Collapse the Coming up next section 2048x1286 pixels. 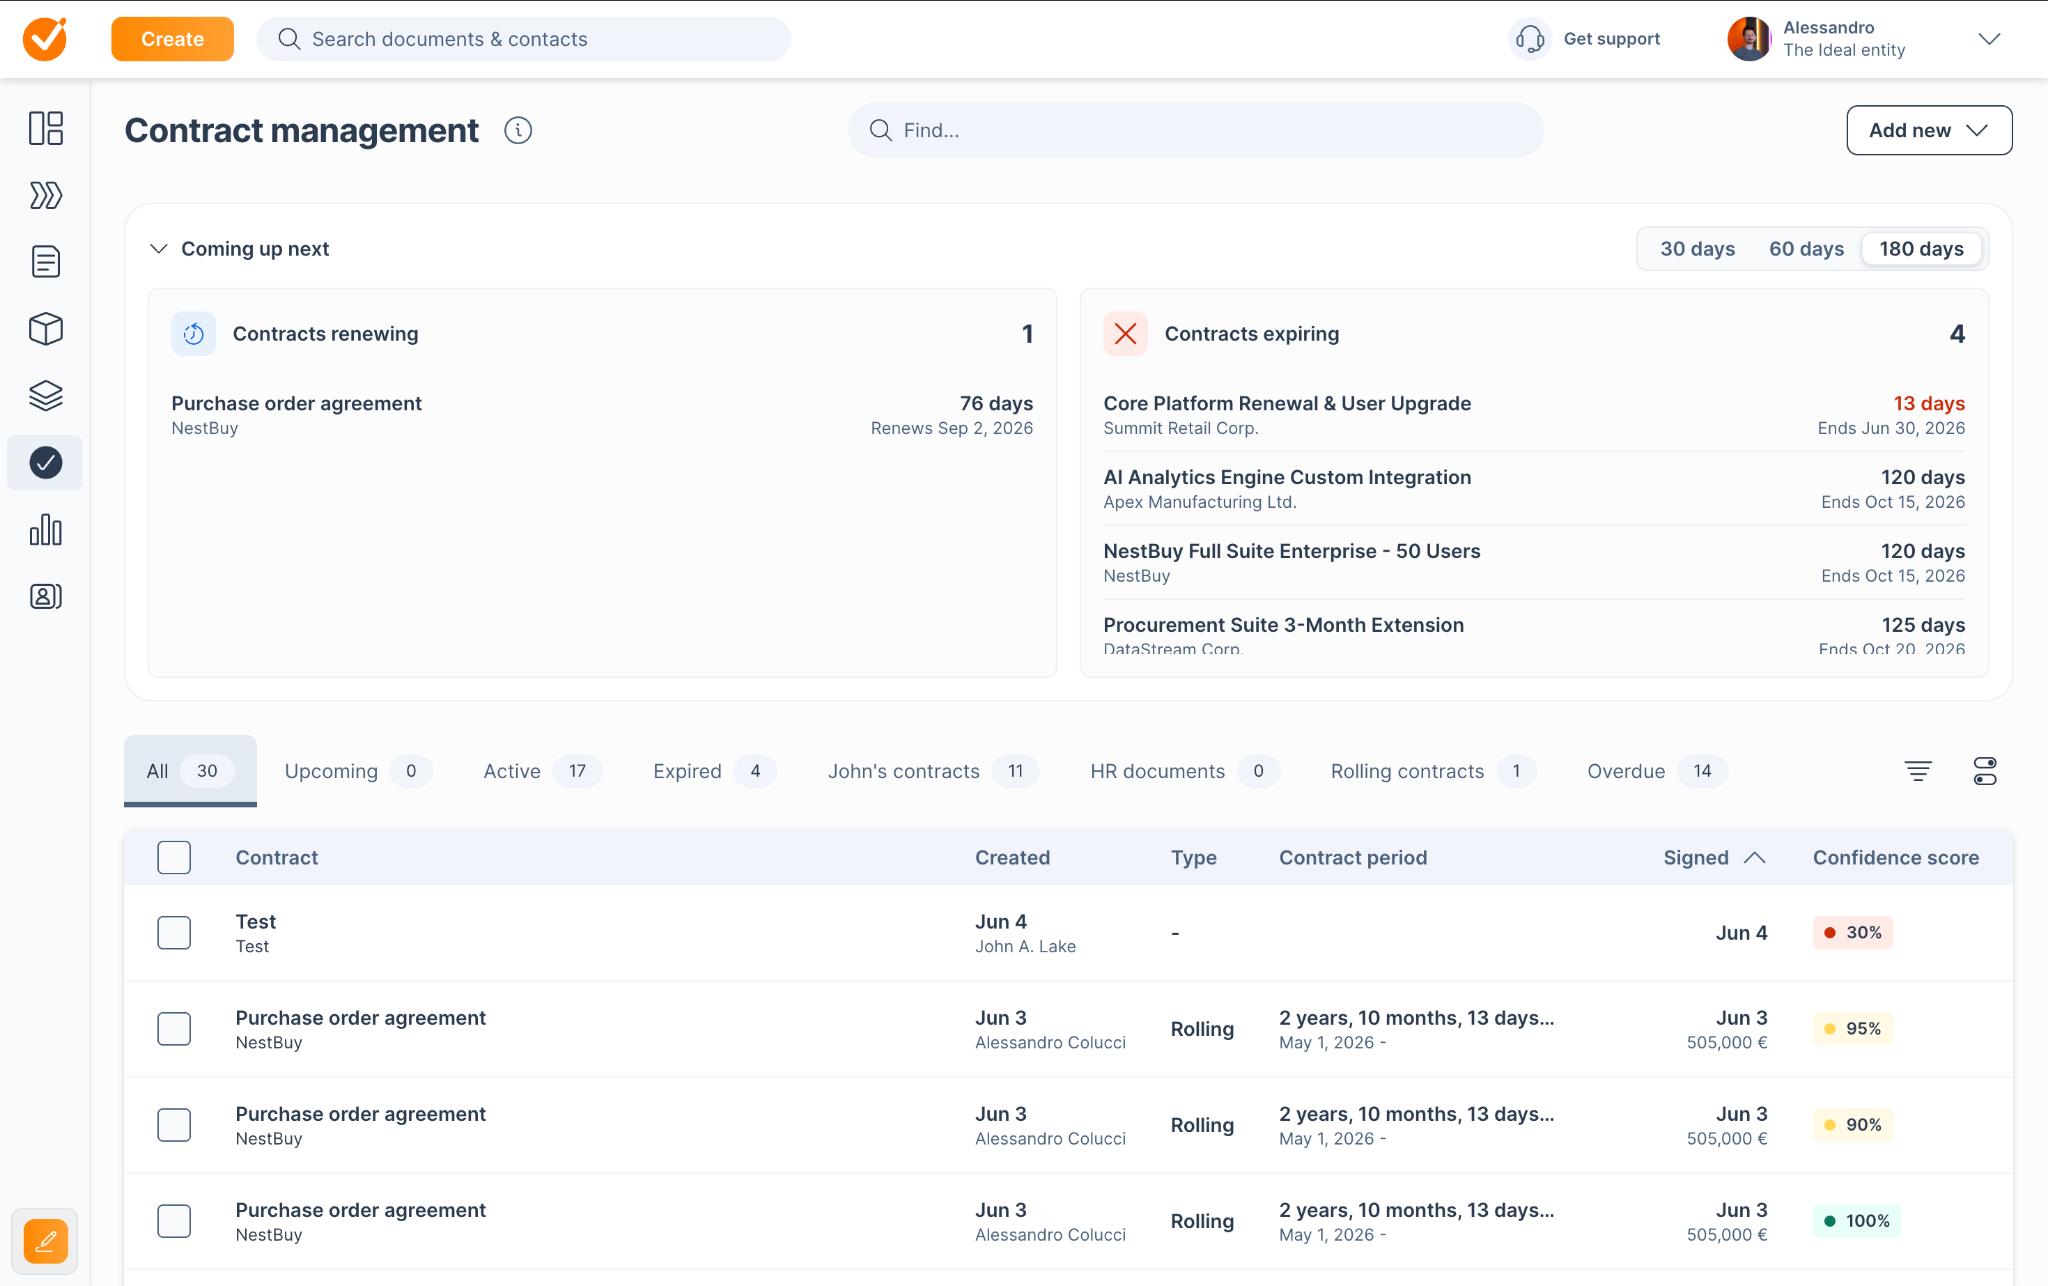(x=158, y=249)
